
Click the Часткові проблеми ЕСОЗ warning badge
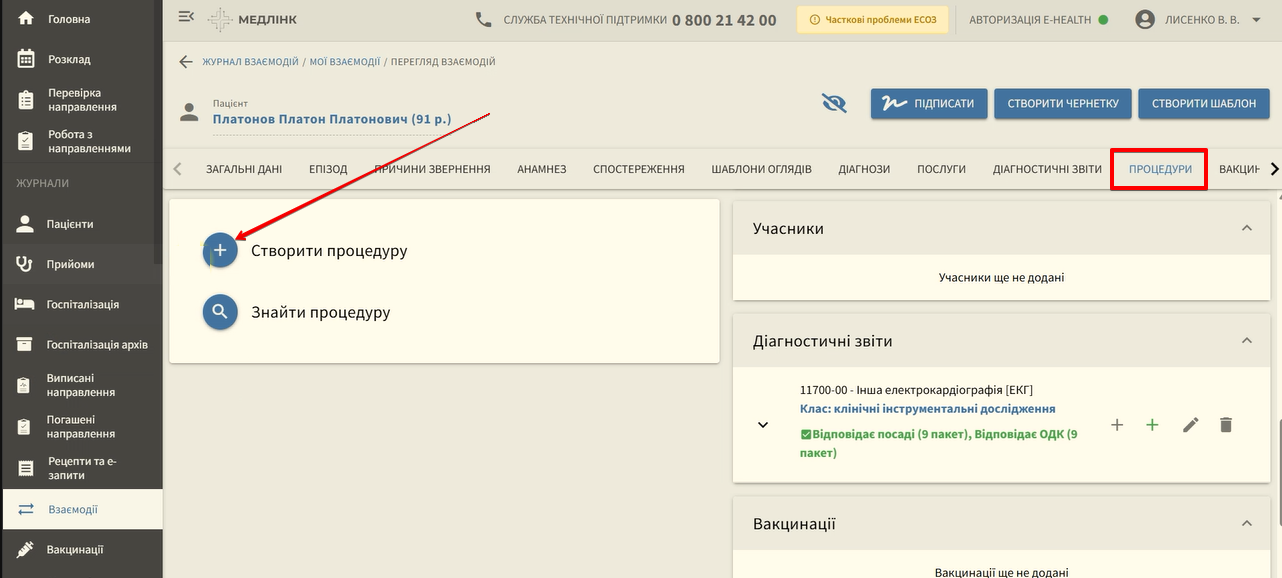[873, 20]
